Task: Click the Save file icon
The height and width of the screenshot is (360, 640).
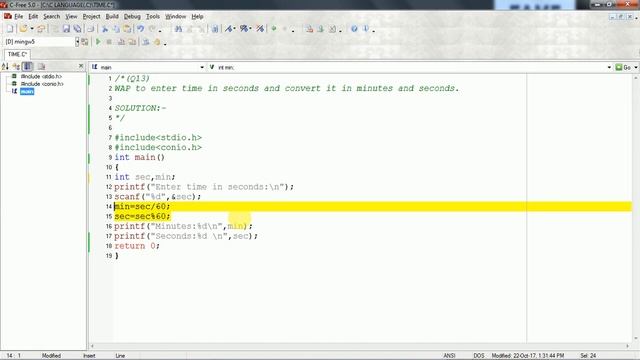Action: (x=66, y=29)
